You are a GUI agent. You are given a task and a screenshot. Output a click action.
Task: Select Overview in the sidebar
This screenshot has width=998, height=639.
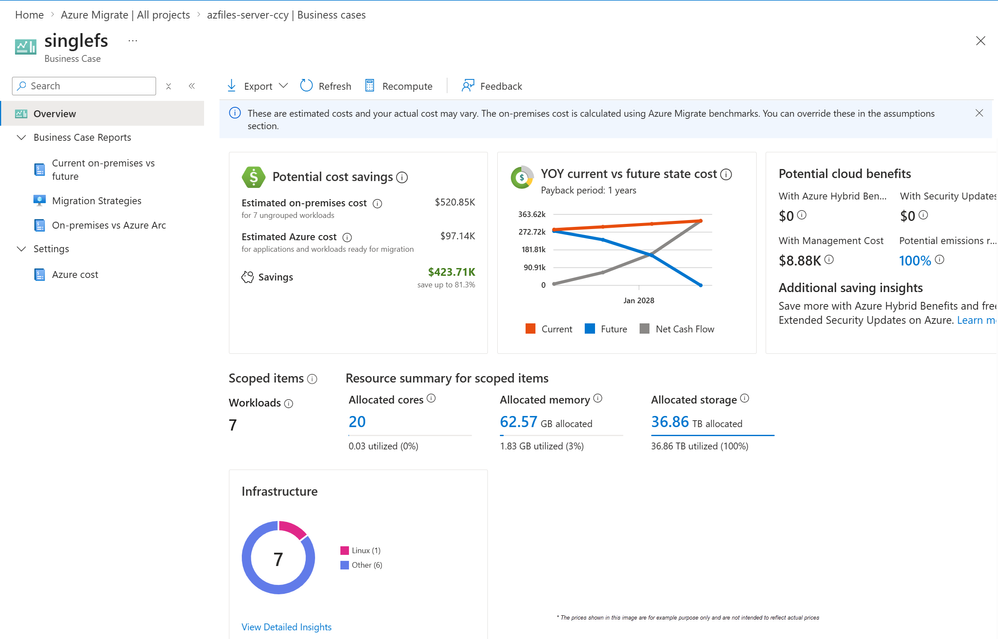55,114
